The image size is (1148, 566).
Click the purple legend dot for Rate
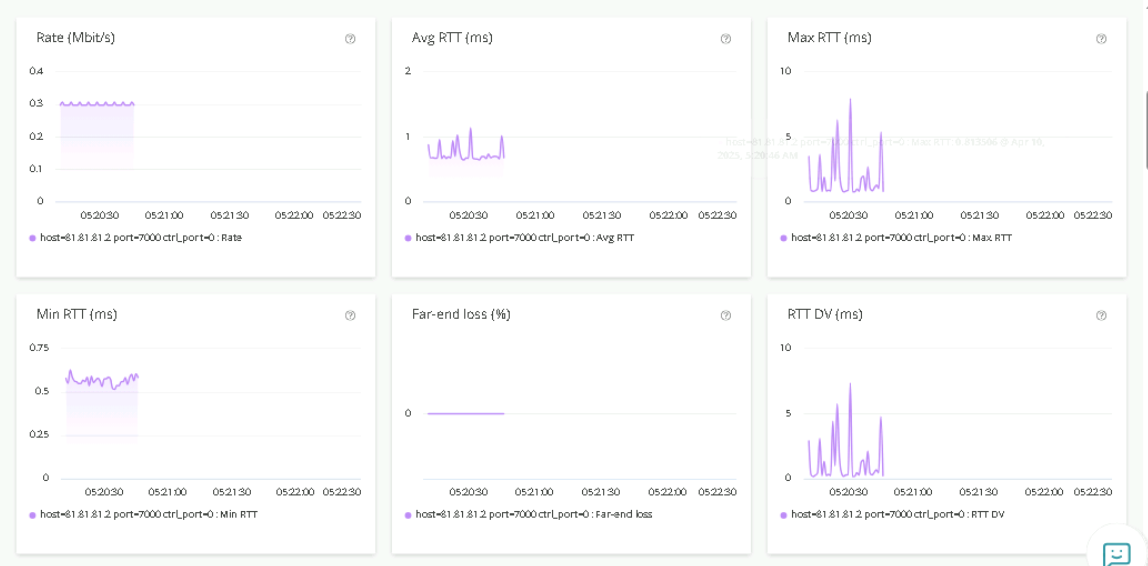click(x=33, y=238)
